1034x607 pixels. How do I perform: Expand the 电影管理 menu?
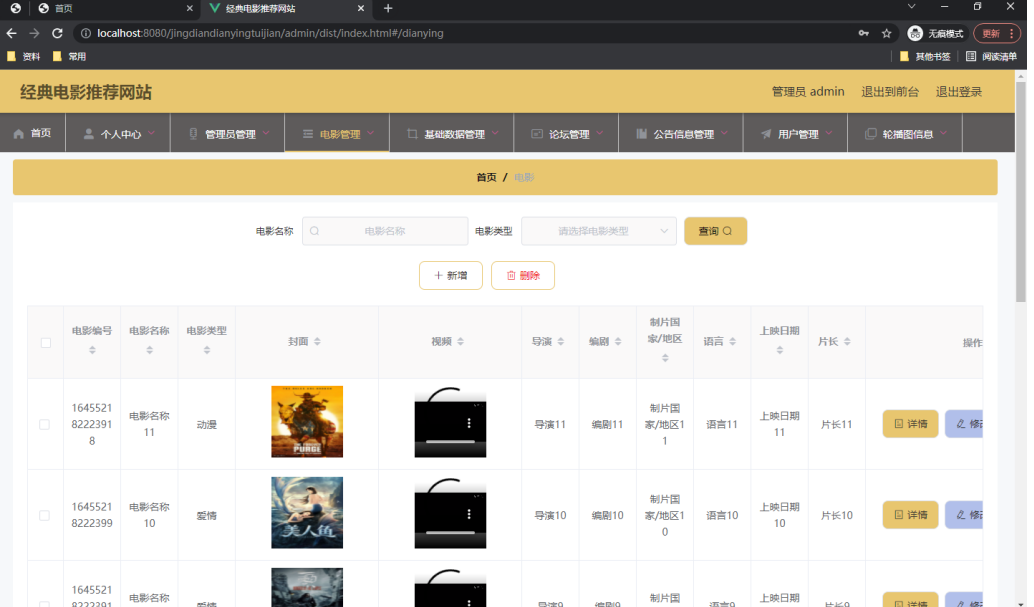click(x=337, y=133)
